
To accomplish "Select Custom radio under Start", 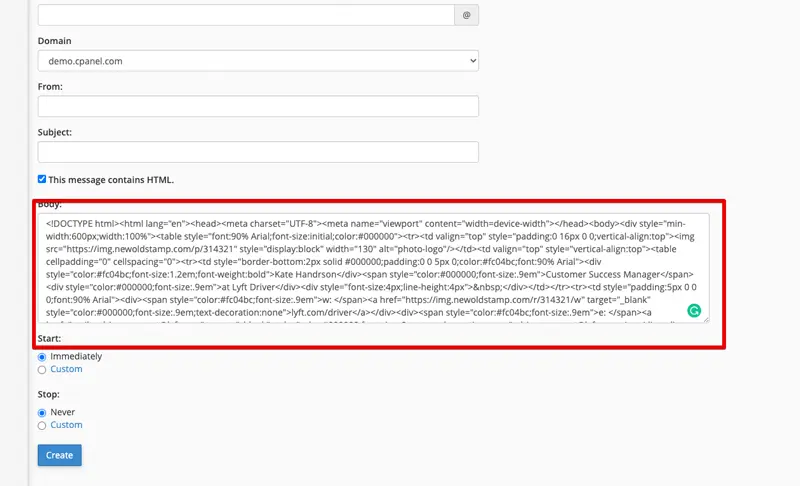I will pos(42,370).
